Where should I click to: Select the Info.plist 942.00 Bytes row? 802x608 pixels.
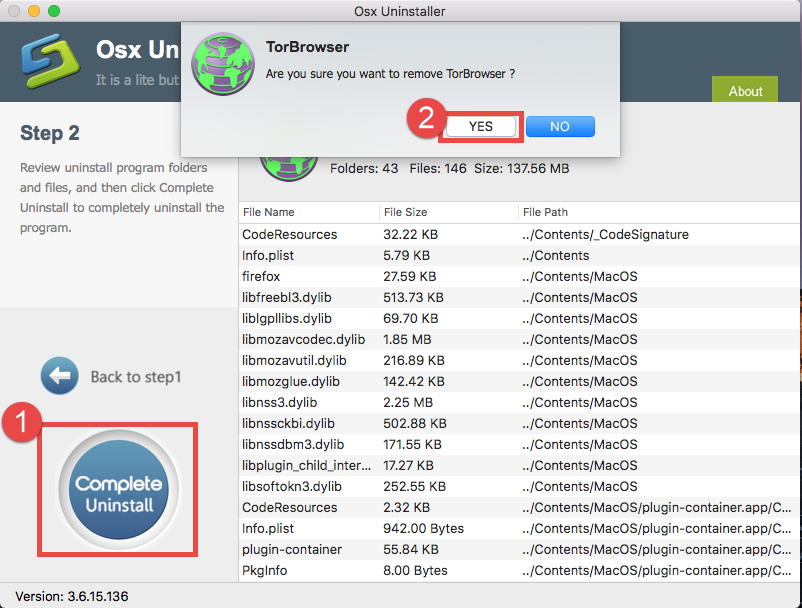(519, 528)
